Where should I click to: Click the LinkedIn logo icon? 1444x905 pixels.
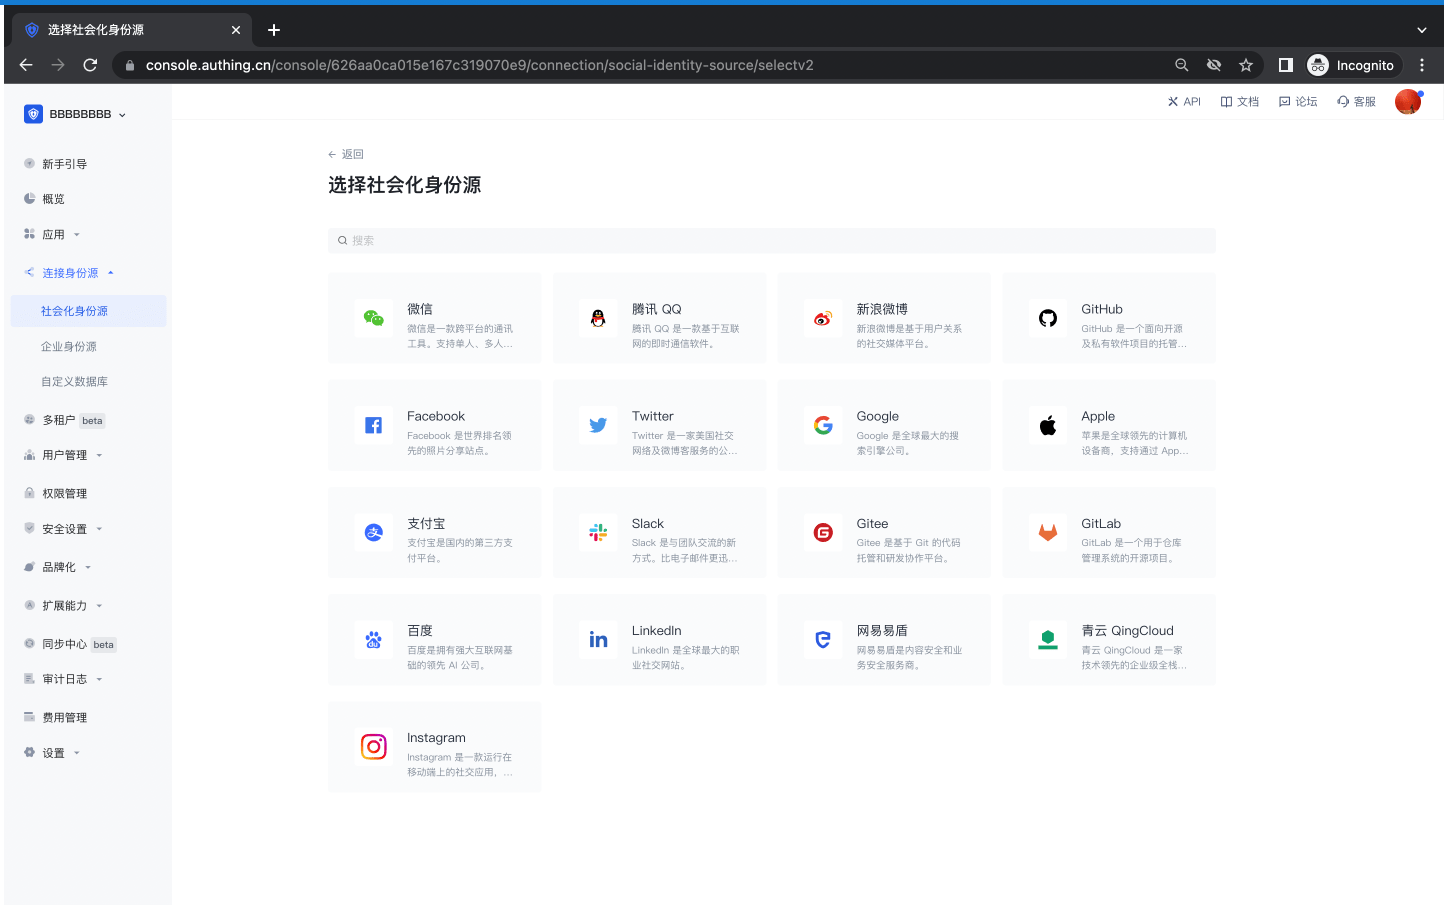click(x=598, y=640)
